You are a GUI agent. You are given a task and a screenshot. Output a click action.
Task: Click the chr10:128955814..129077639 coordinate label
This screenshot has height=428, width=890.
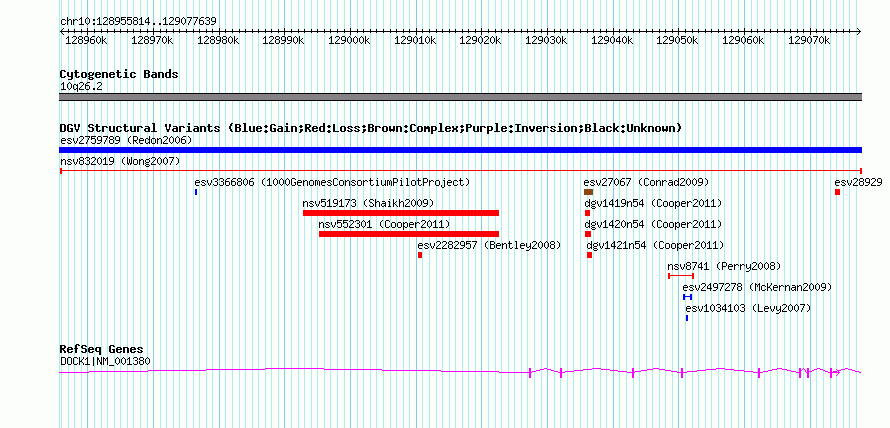(x=138, y=22)
